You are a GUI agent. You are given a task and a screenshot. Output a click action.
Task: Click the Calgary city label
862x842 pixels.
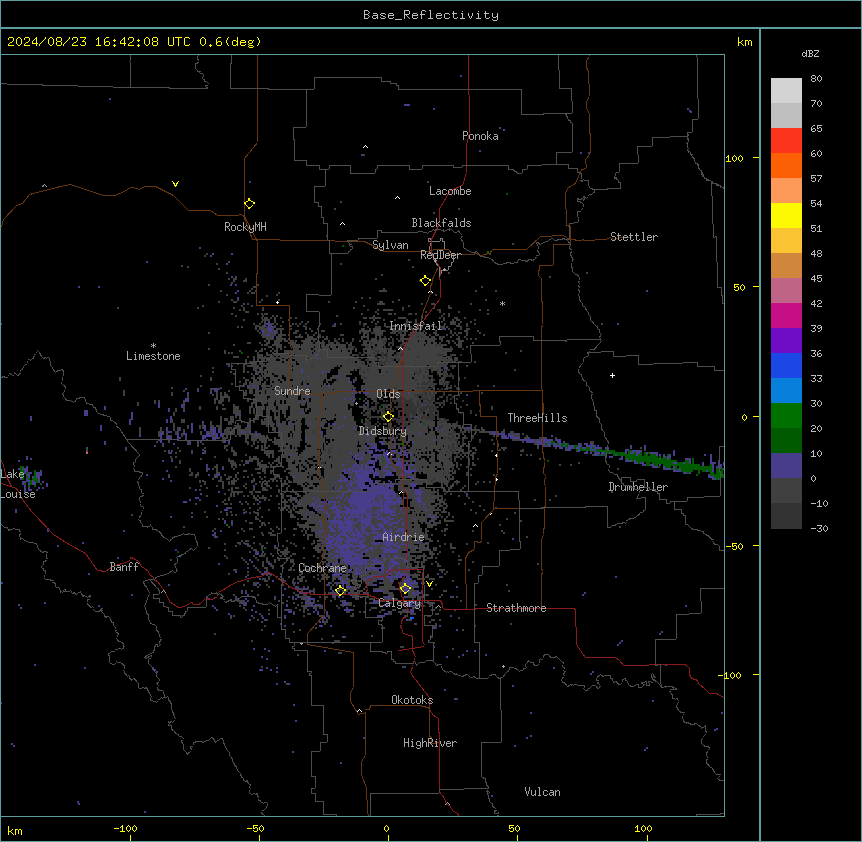click(400, 603)
